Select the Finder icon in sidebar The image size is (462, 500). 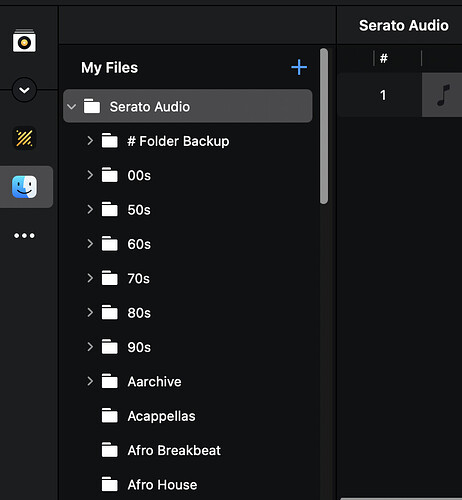(x=24, y=187)
